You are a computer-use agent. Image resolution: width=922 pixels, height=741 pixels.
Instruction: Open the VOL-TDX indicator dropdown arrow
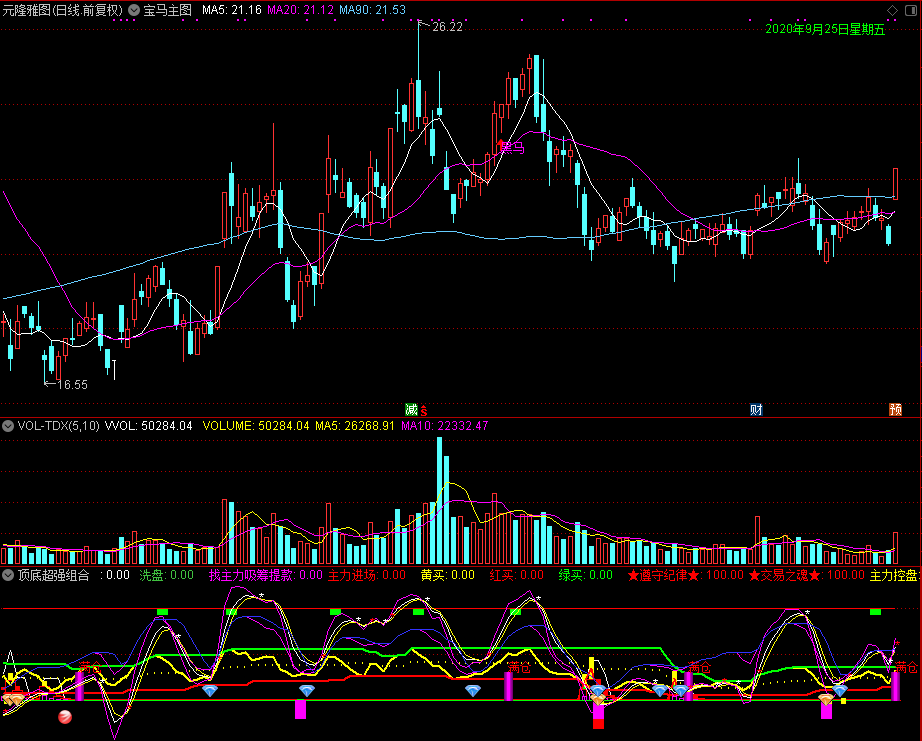coord(8,426)
